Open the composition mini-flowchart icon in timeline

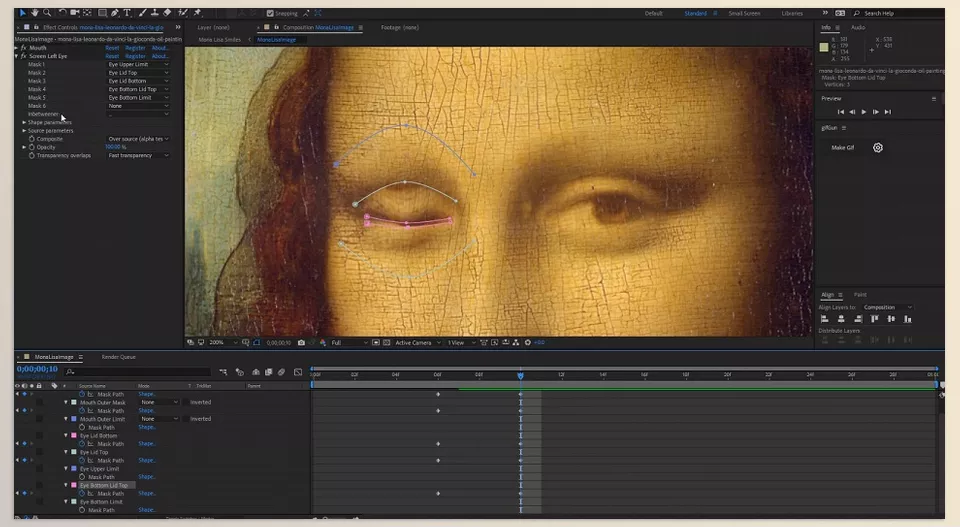(223, 372)
